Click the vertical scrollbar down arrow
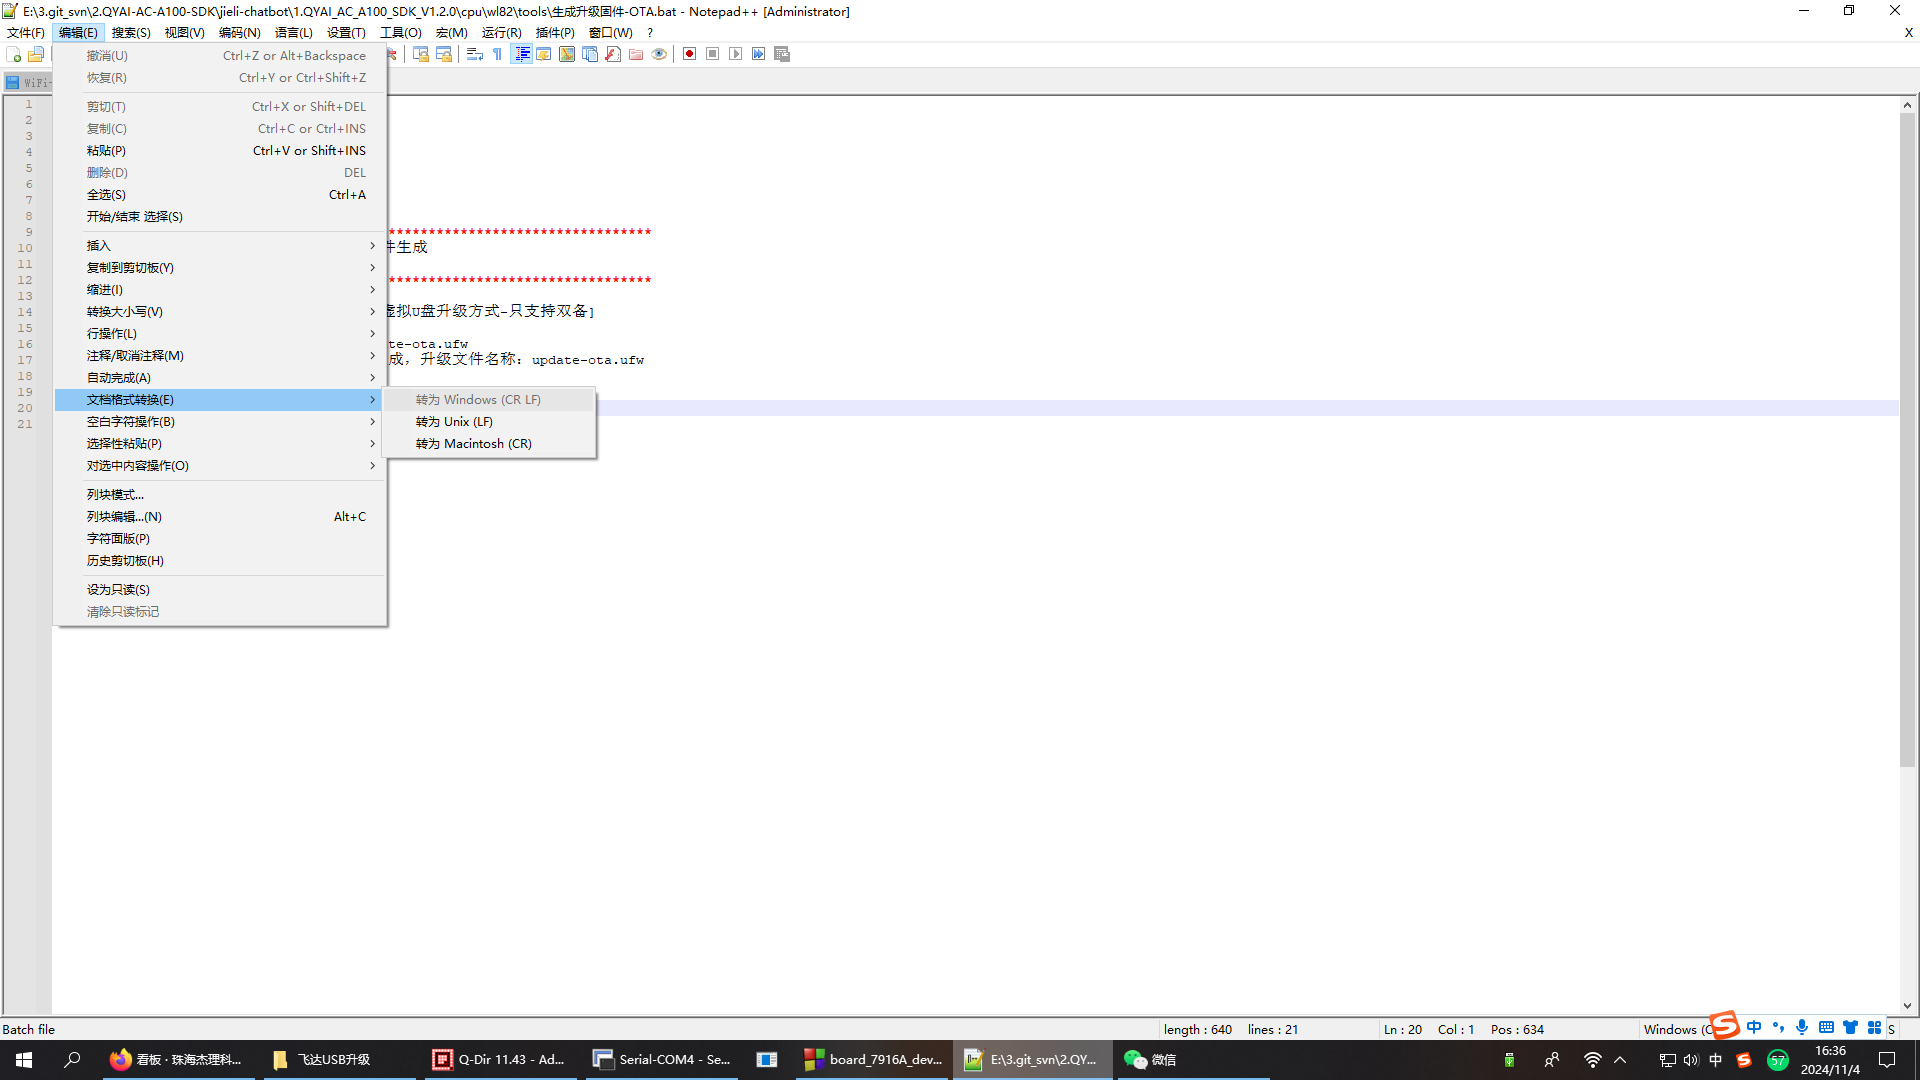The width and height of the screenshot is (1920, 1080). coord(1907,1006)
